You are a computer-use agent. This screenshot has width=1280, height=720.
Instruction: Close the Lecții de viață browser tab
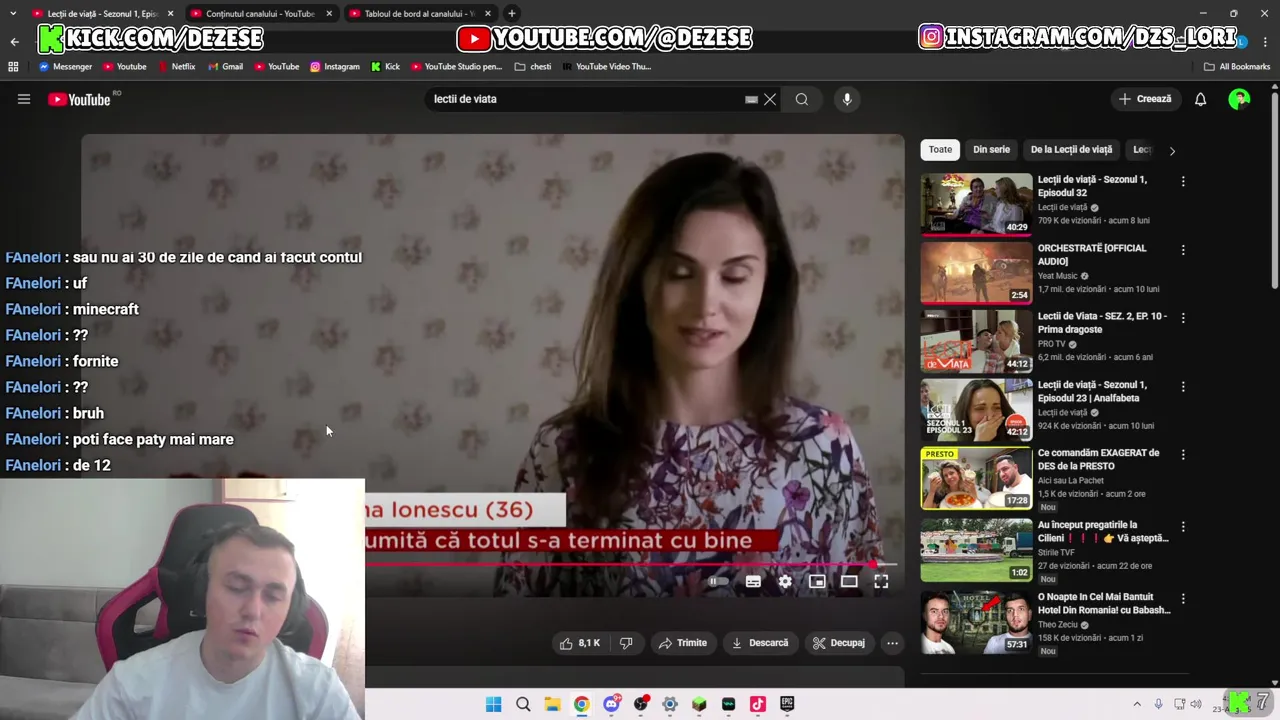click(x=170, y=13)
